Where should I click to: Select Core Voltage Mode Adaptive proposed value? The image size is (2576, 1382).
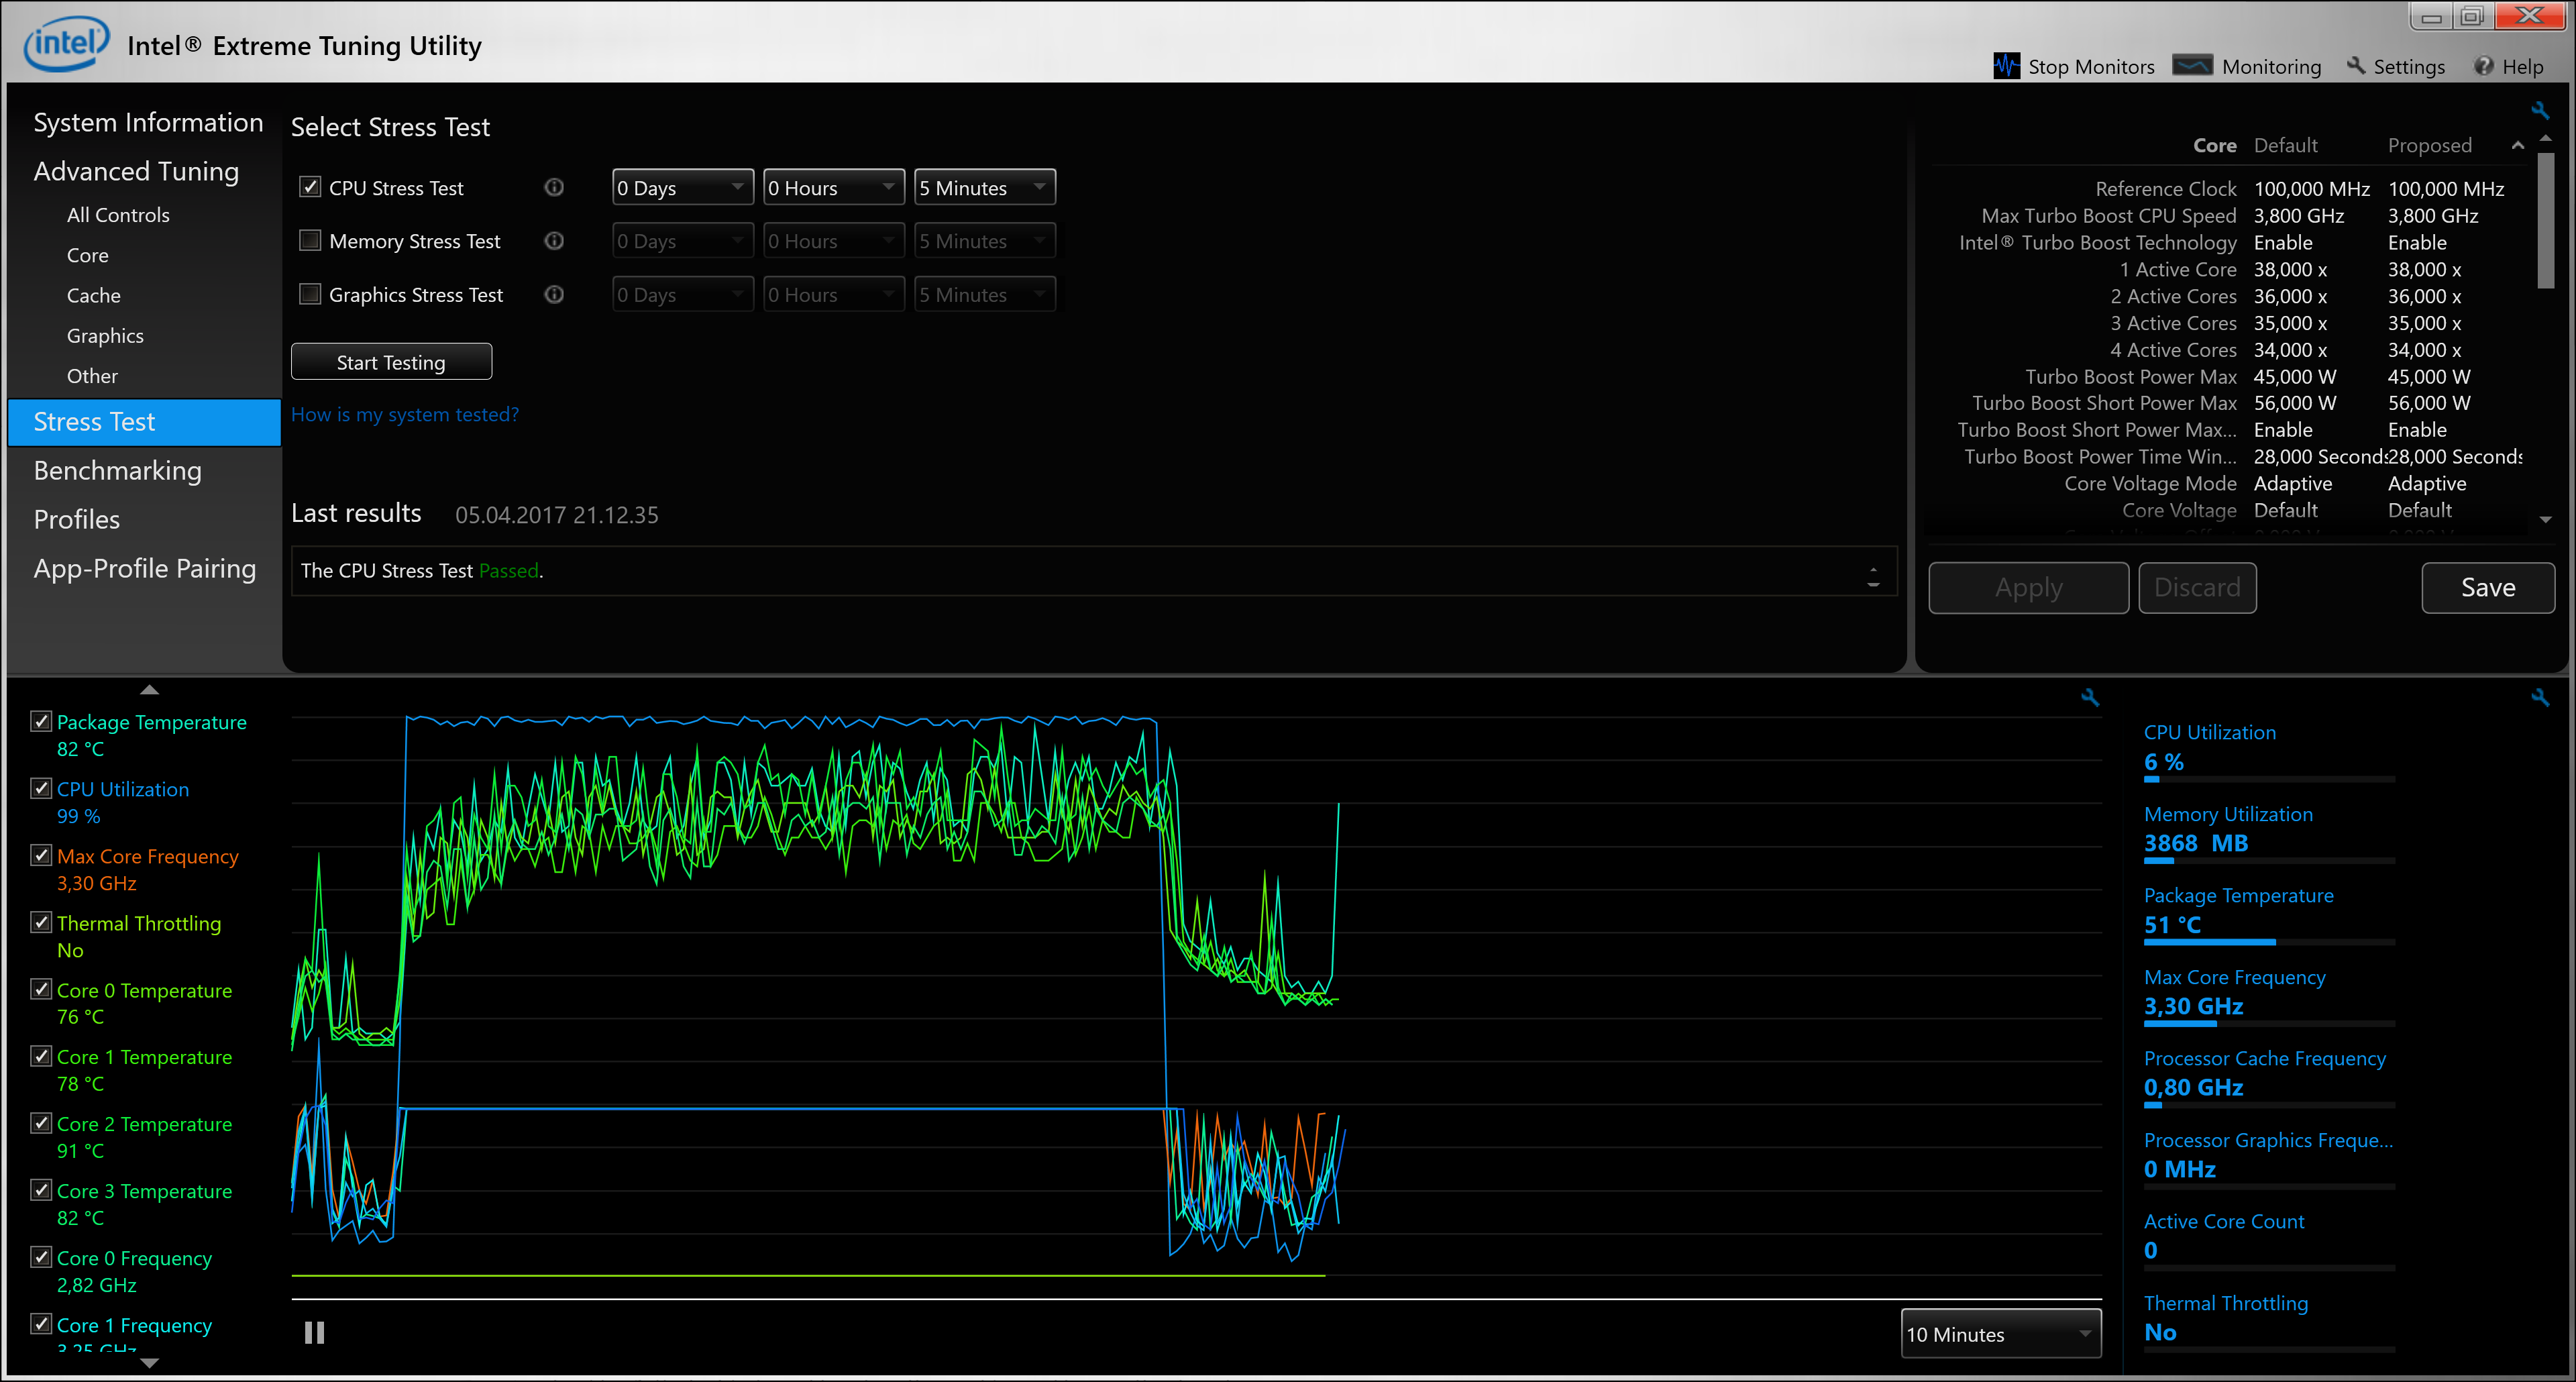(2426, 484)
